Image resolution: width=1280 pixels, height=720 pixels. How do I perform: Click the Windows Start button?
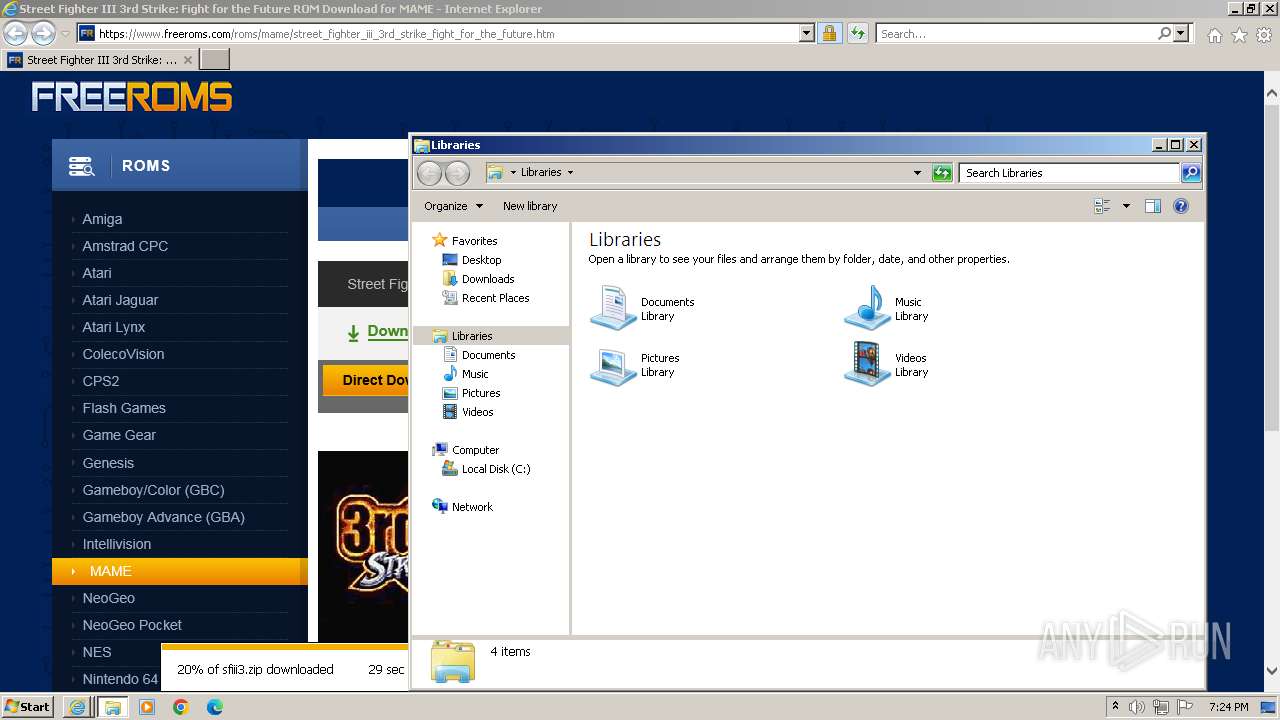28,707
